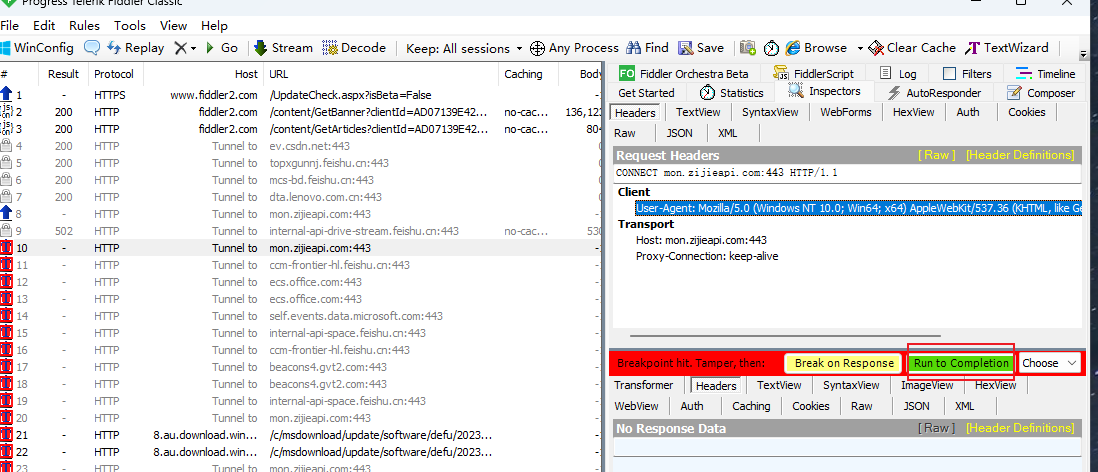Toggle Stream mode in the toolbar
Viewport: 1098px width, 472px height.
283,48
